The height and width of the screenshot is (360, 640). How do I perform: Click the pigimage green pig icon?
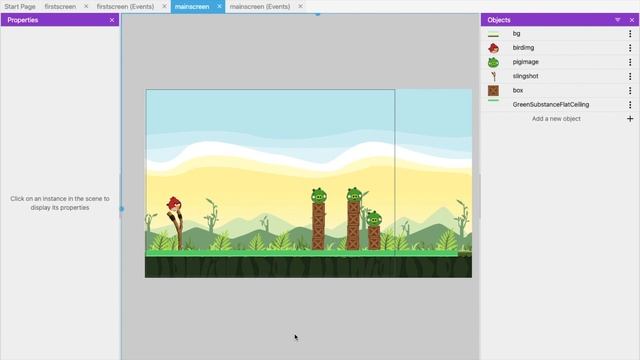click(493, 62)
